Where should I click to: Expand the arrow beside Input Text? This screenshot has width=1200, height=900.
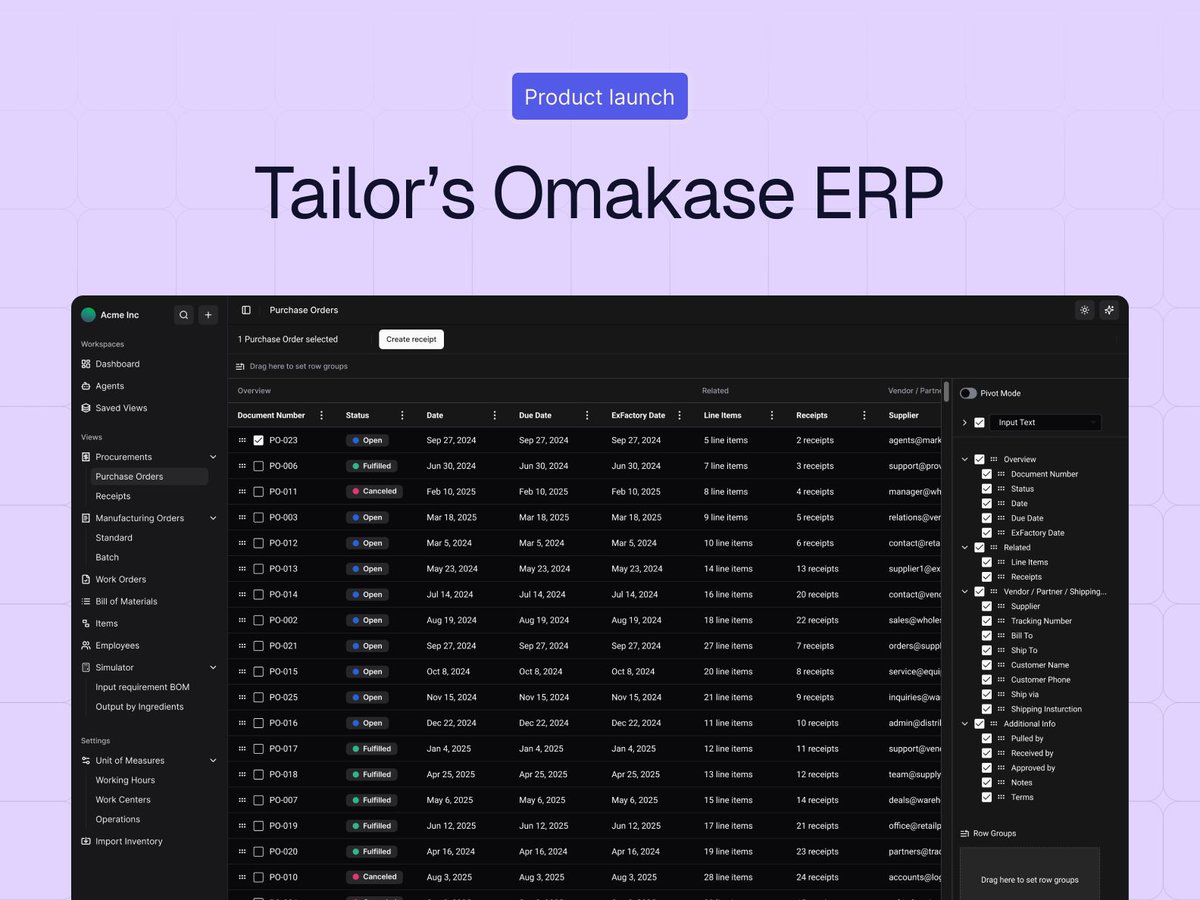(x=965, y=422)
